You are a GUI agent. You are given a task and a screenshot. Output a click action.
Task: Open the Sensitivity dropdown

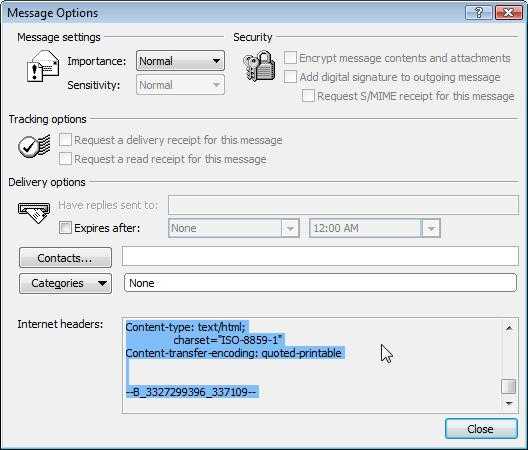(x=180, y=85)
